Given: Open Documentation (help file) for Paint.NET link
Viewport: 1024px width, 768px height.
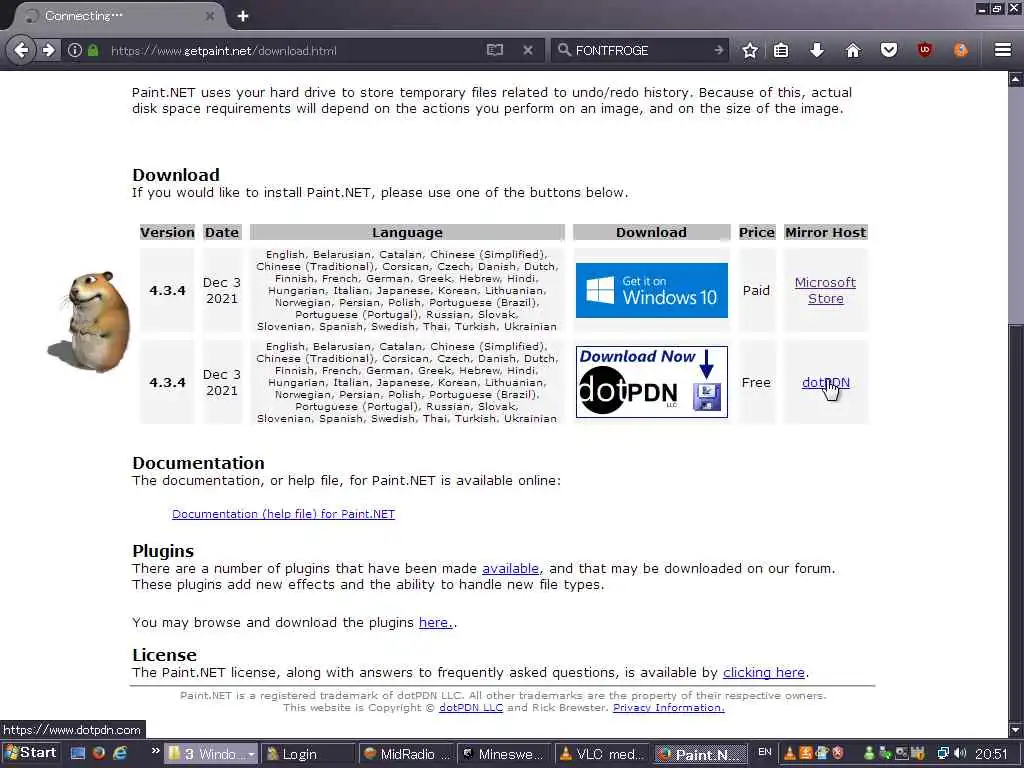Looking at the screenshot, I should click(283, 514).
